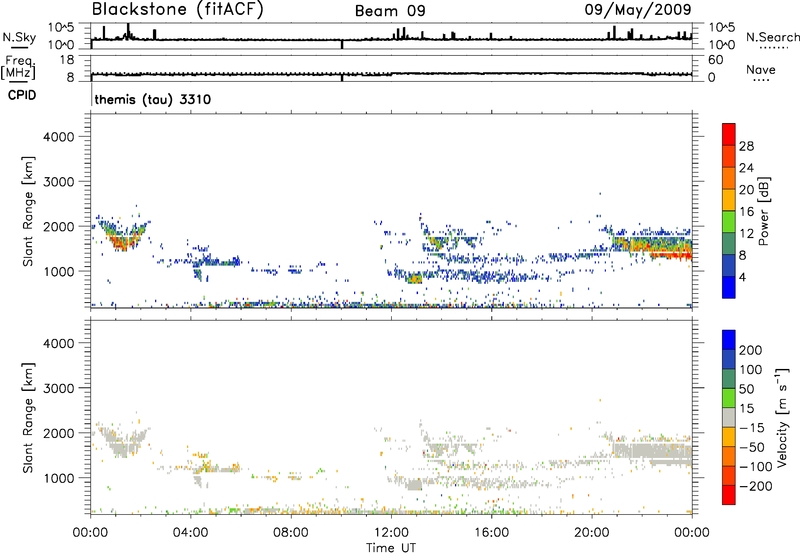The image size is (800, 554).
Task: Click the 'CPID' row label
Action: (x=22, y=95)
